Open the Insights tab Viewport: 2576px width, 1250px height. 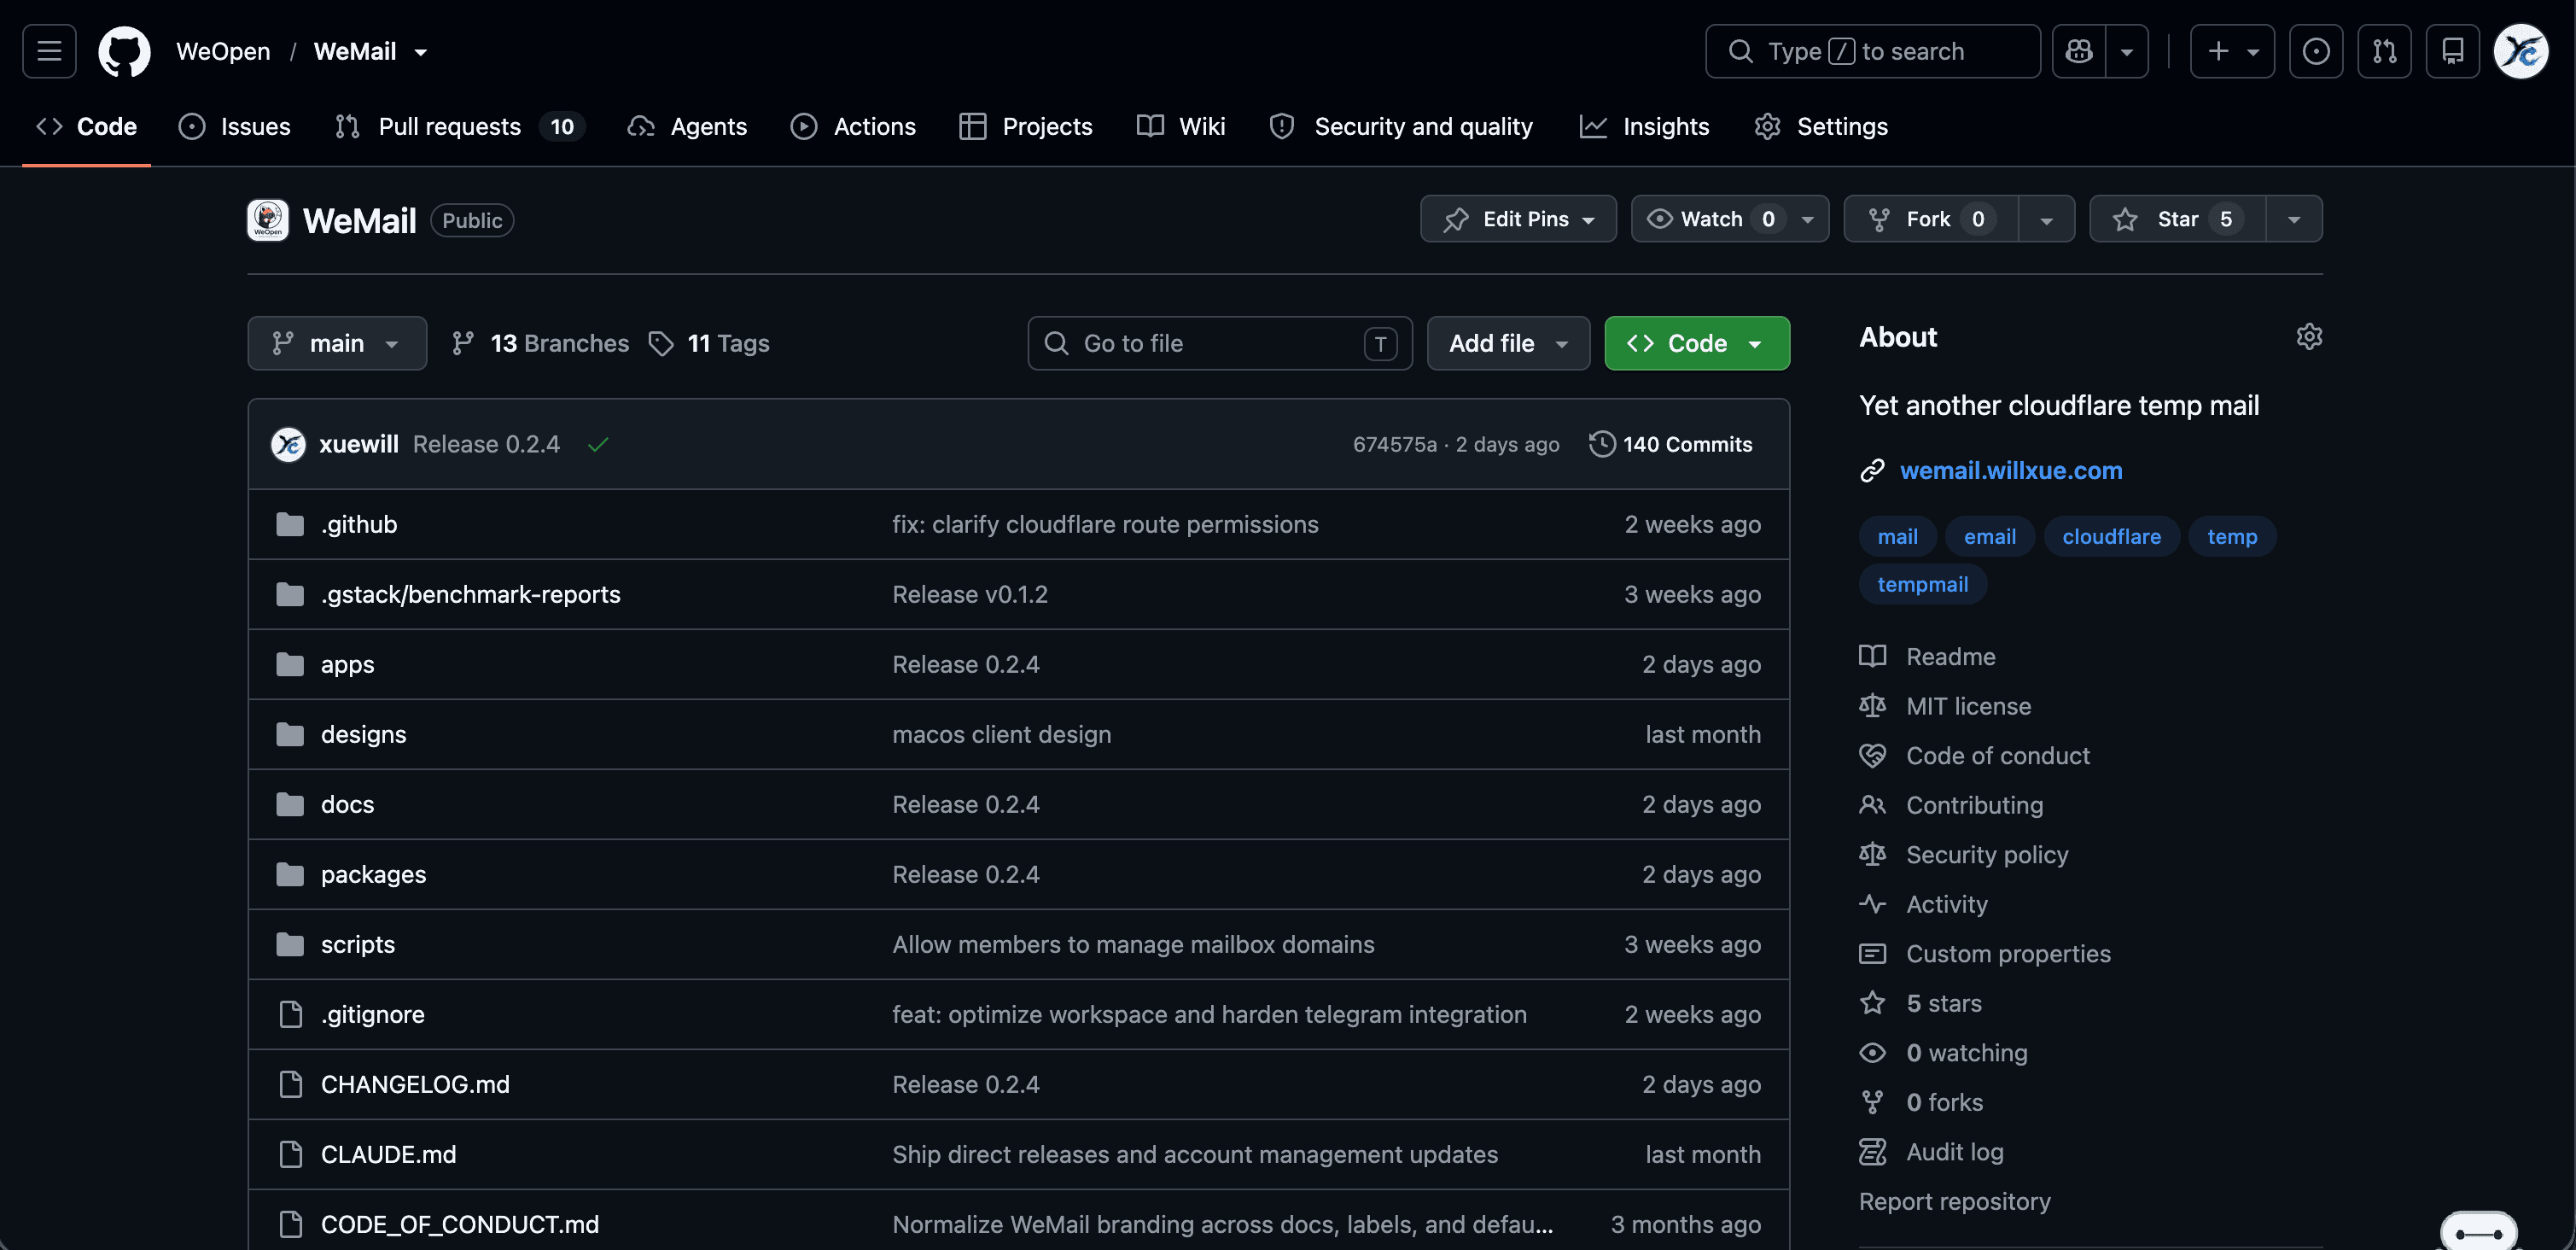(1645, 126)
